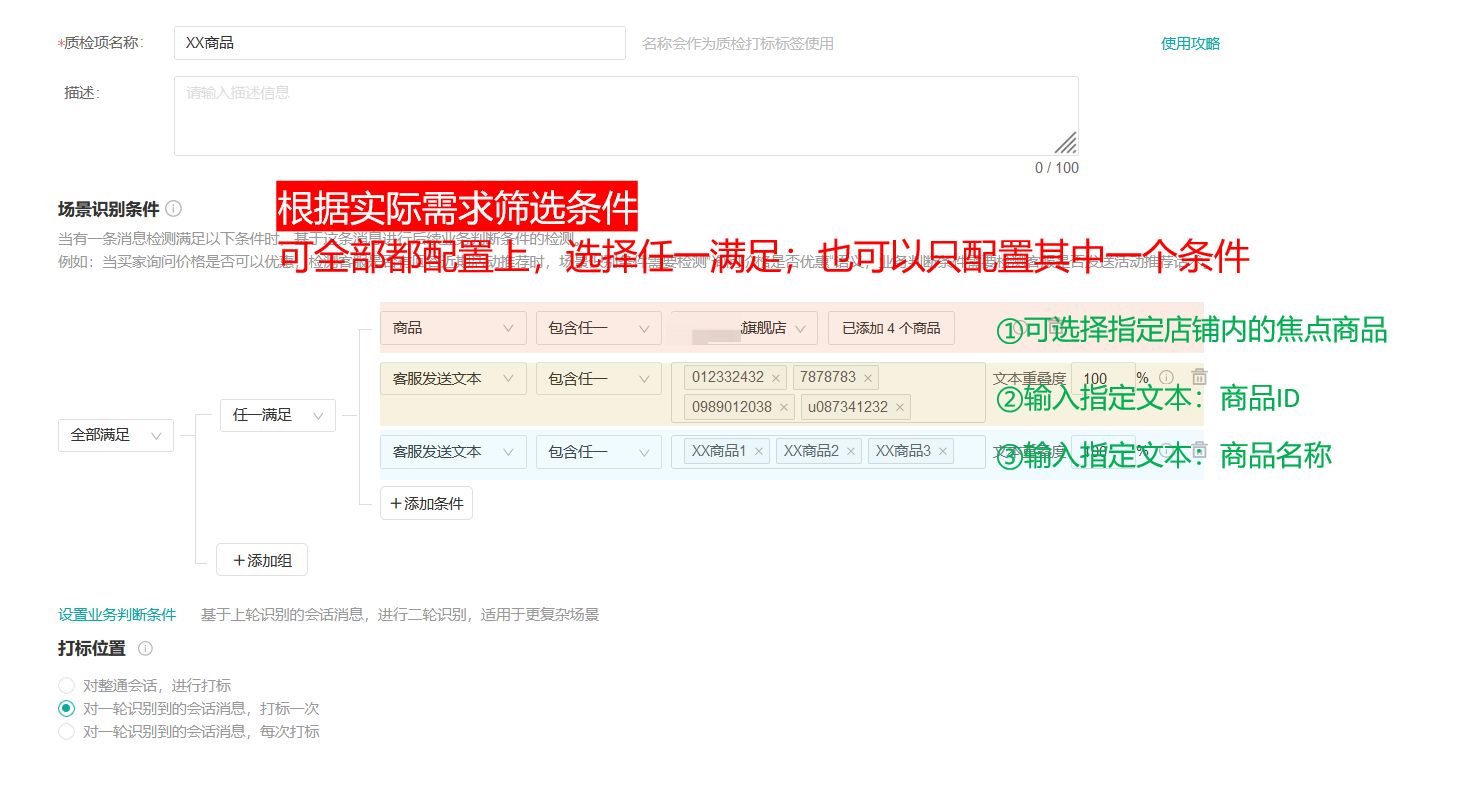
Task: Click the 质检项名称 input containing XX商品
Action: 400,43
